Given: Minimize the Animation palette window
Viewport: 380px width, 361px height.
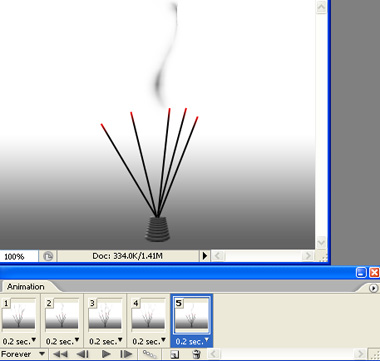Looking at the screenshot, I should pyautogui.click(x=361, y=273).
